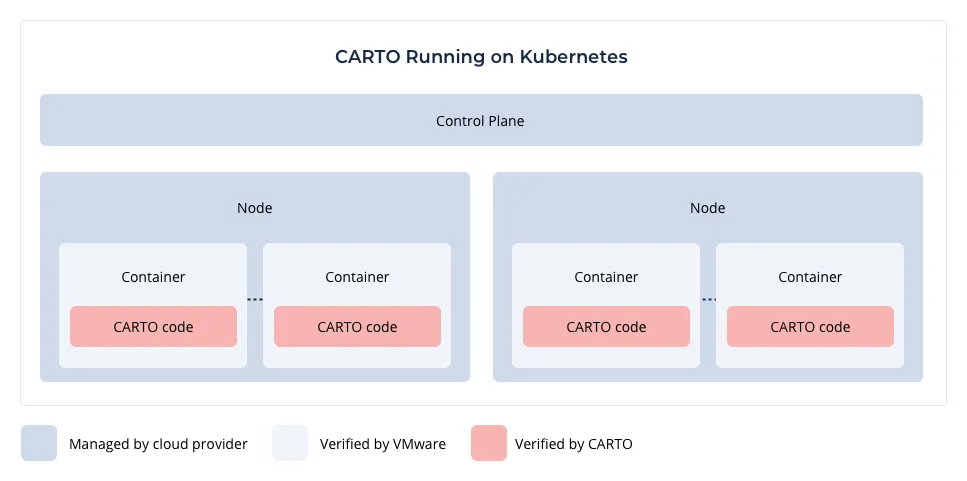This screenshot has height=481, width=967.
Task: Click the "Verified by CARTO" legend text
Action: [573, 444]
